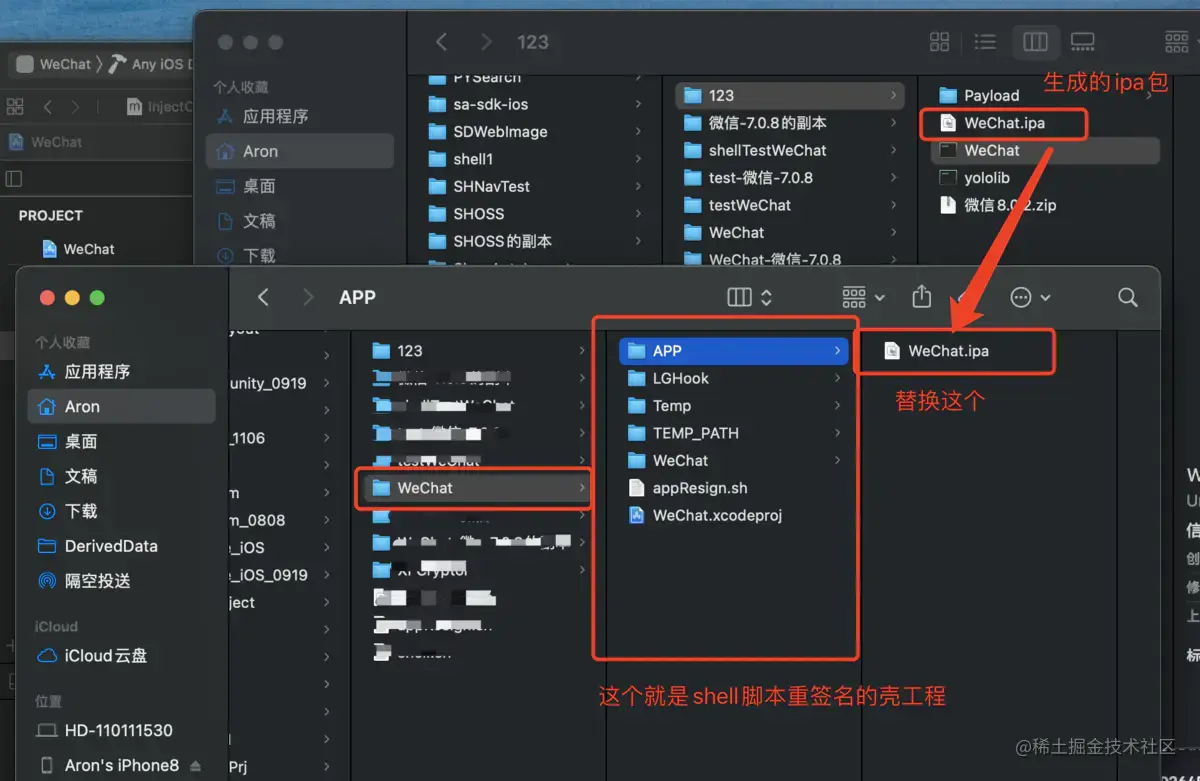This screenshot has height=781, width=1200.
Task: Open 隔空投送 AirDrop in front sidebar
Action: [121, 581]
